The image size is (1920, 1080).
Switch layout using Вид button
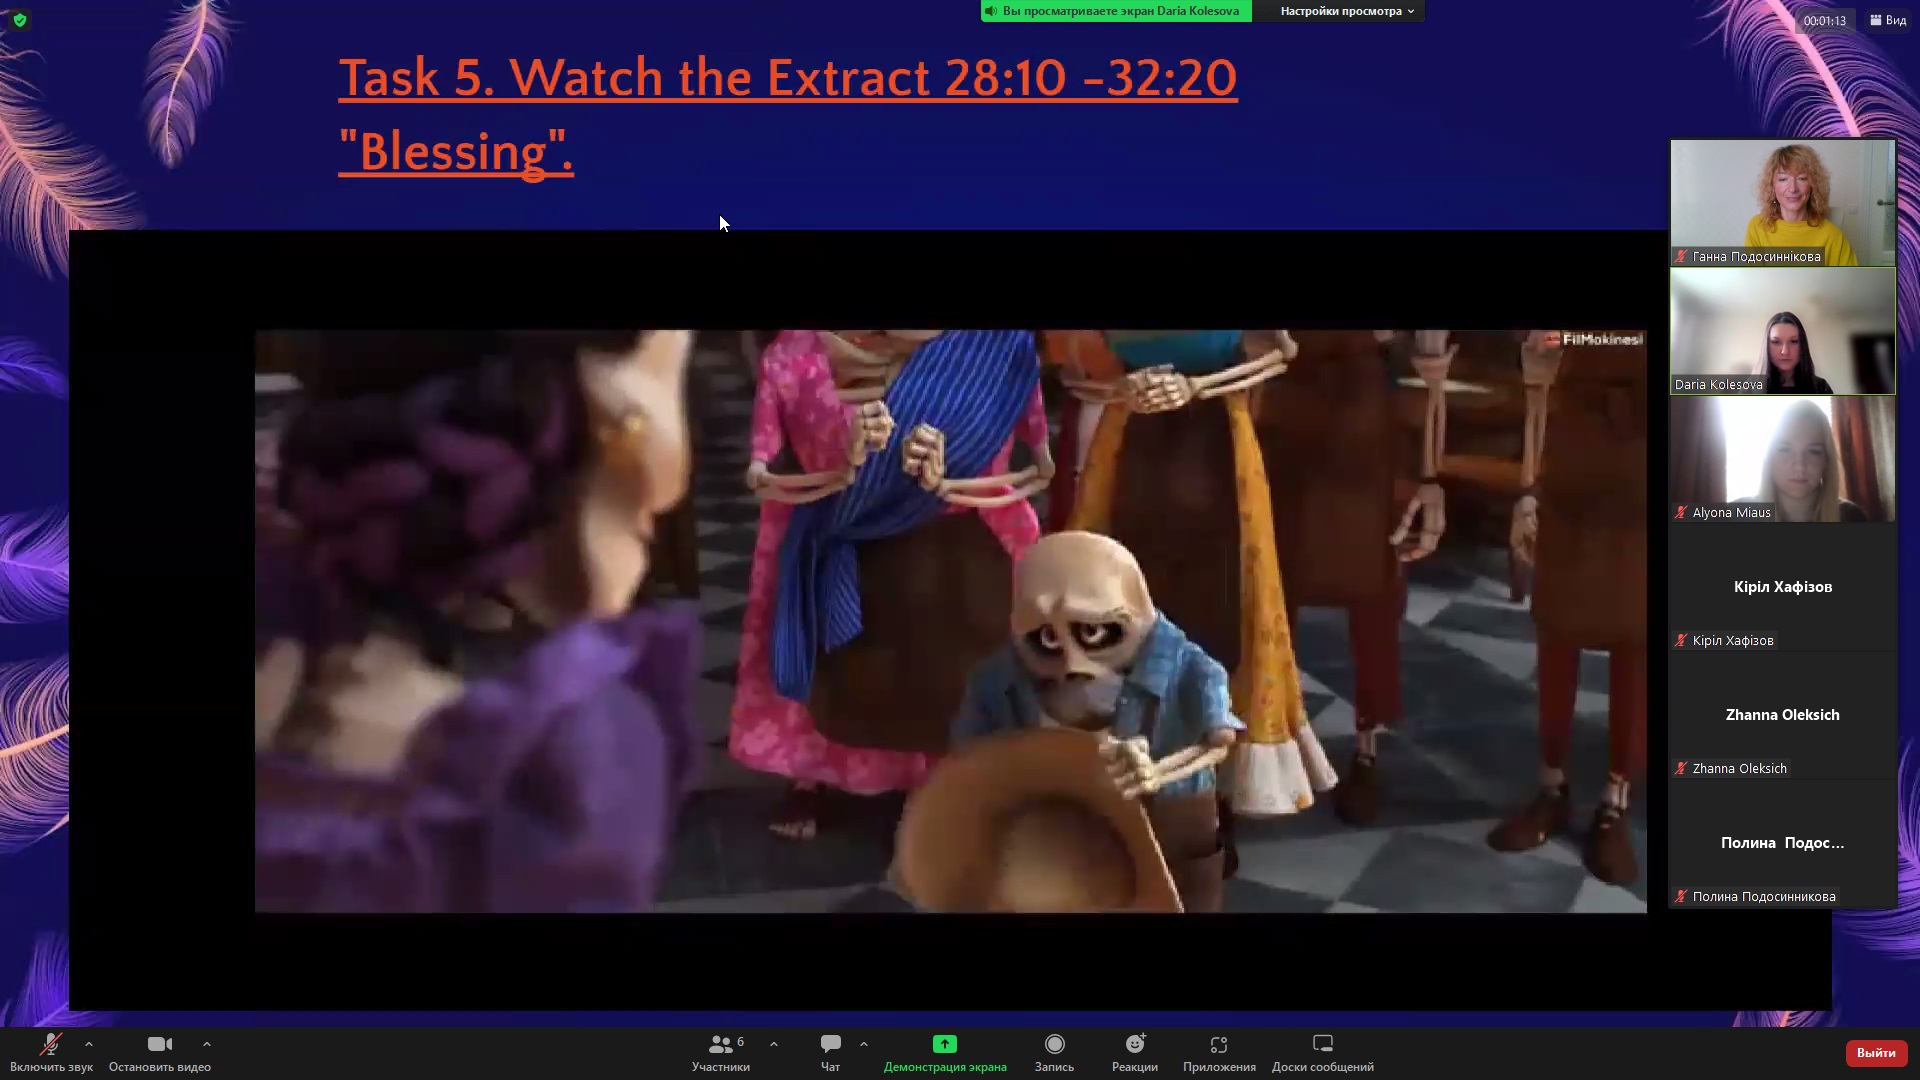pyautogui.click(x=1888, y=20)
